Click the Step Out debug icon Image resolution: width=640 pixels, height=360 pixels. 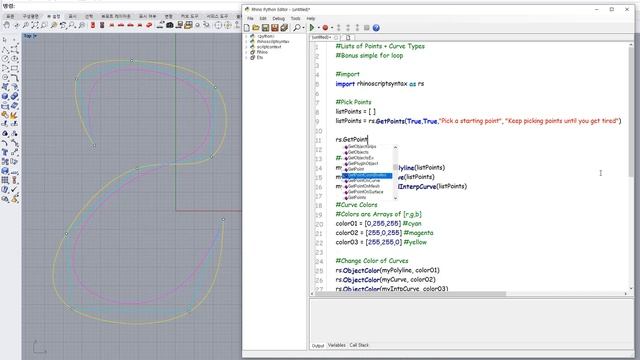[x=357, y=28]
